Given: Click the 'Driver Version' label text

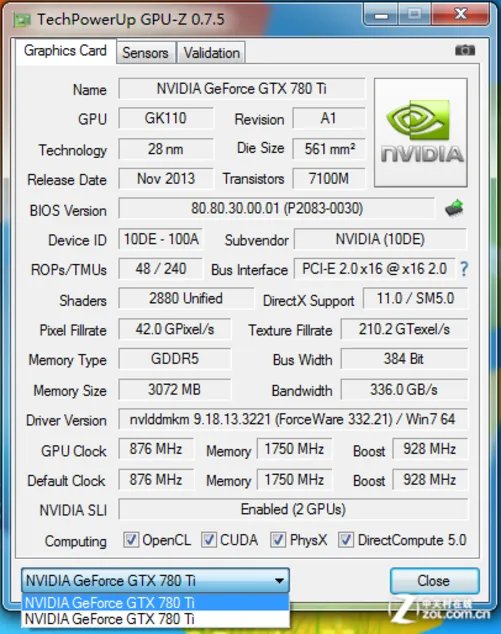Looking at the screenshot, I should [66, 421].
